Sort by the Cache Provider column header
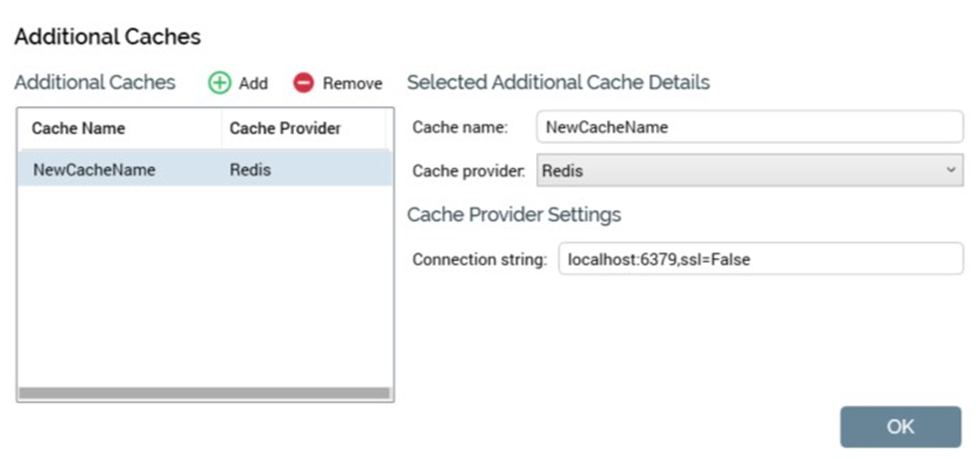The height and width of the screenshot is (459, 976). coord(285,129)
